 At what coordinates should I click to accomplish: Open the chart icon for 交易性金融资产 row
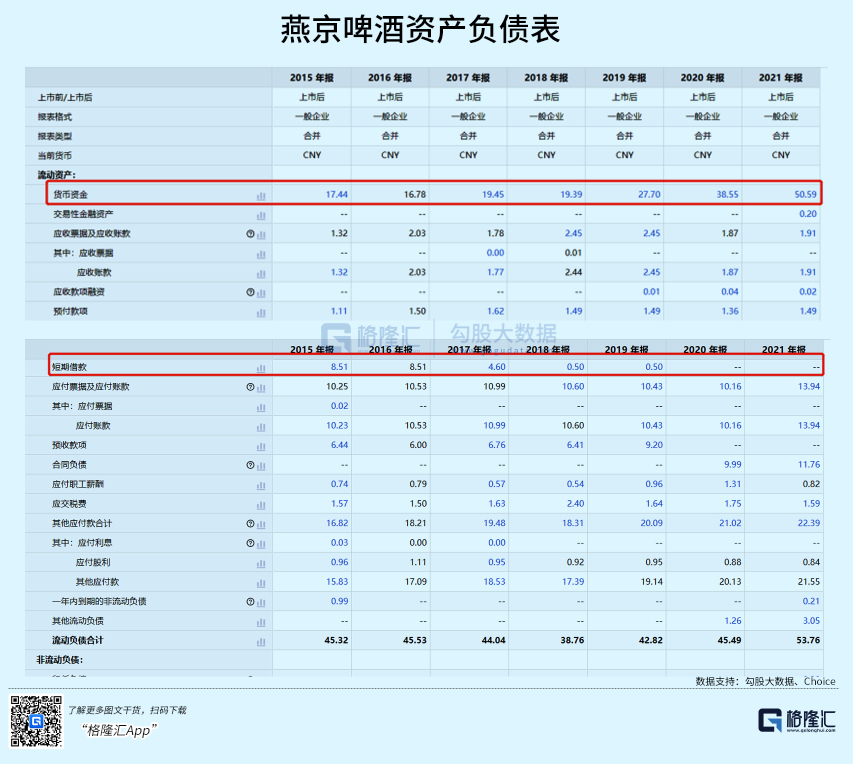(261, 215)
